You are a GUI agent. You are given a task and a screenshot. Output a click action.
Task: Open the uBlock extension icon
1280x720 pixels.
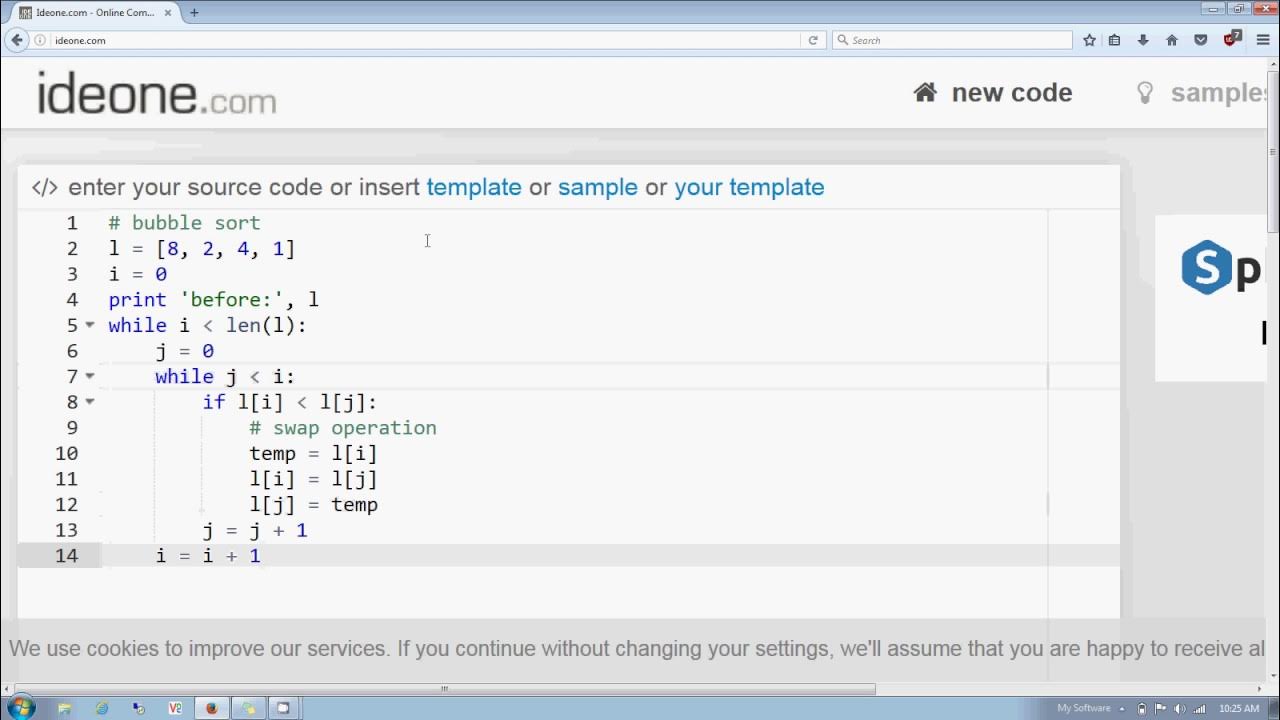point(1232,40)
